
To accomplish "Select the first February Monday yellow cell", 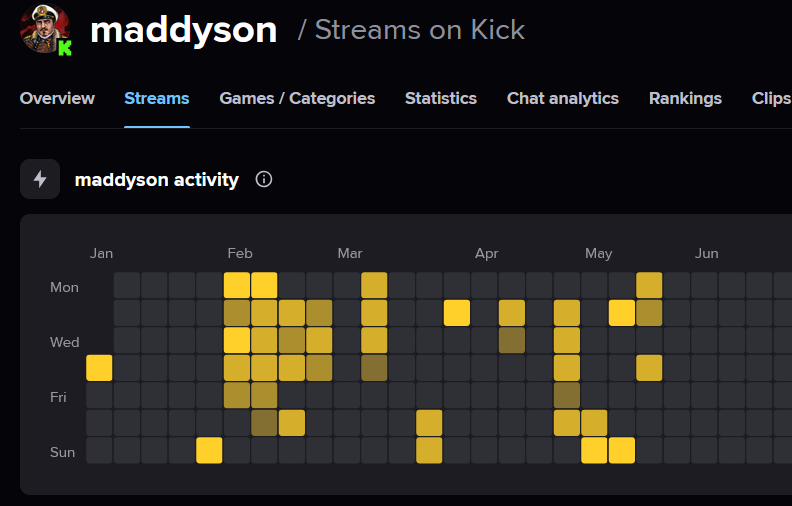I will point(237,285).
